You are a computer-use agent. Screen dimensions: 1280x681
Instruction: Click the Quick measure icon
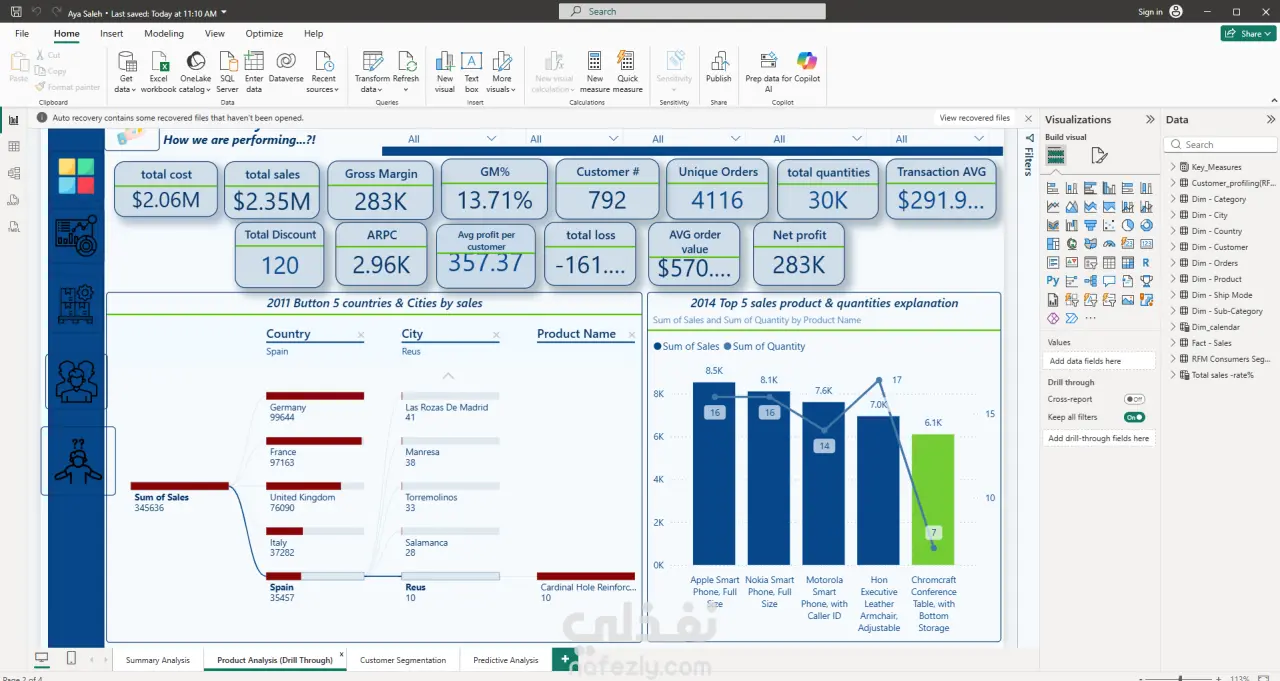[x=627, y=71]
